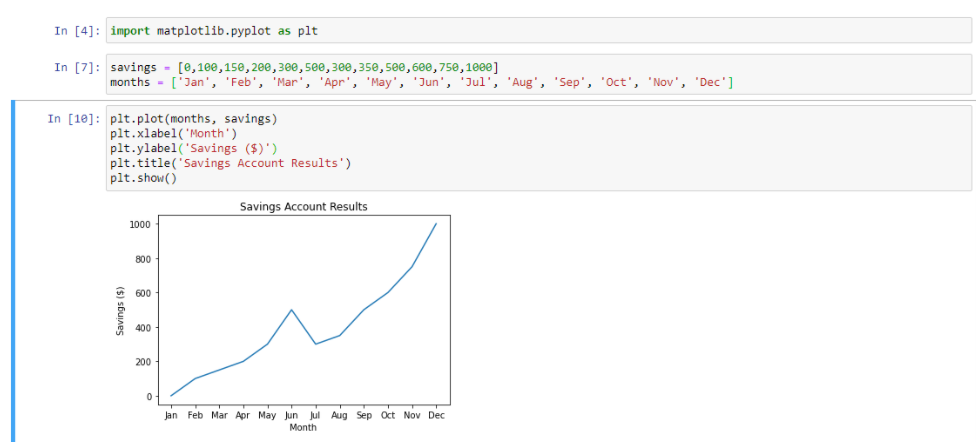976x442 pixels.
Task: Click the plt.show() line in the code
Action: [x=144, y=178]
